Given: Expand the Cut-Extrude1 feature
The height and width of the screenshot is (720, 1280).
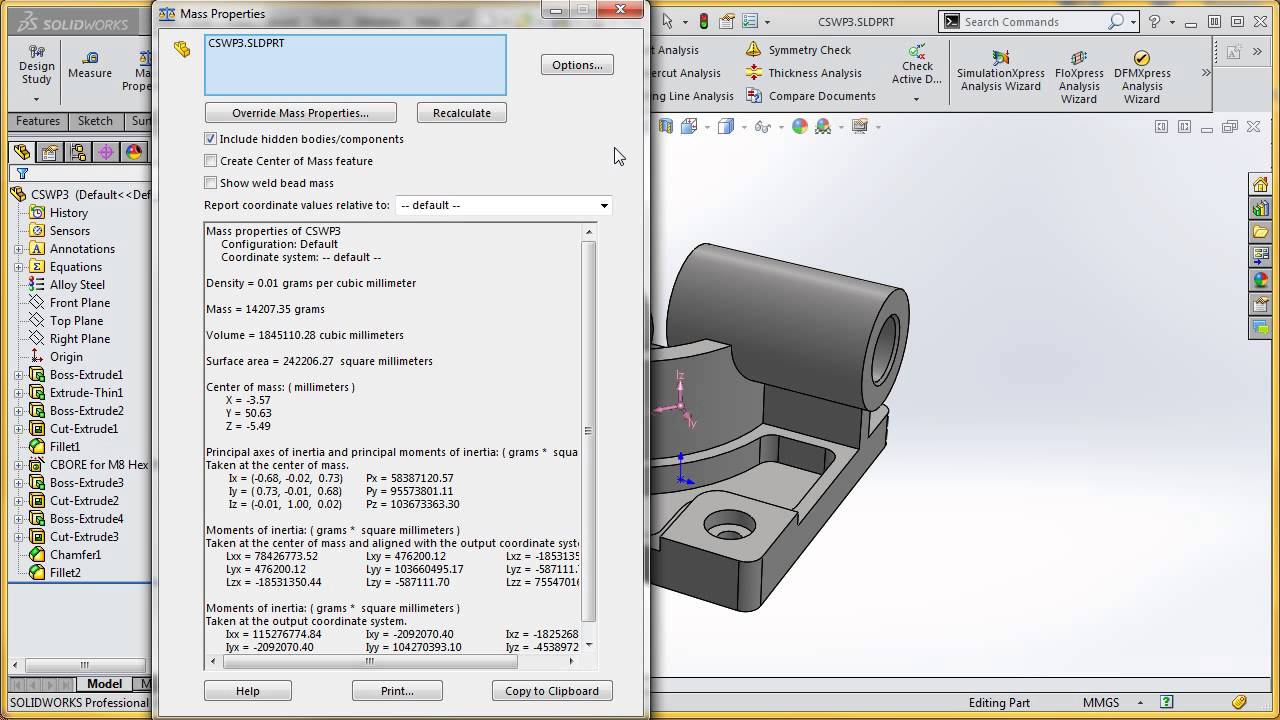Looking at the screenshot, I should pyautogui.click(x=19, y=429).
